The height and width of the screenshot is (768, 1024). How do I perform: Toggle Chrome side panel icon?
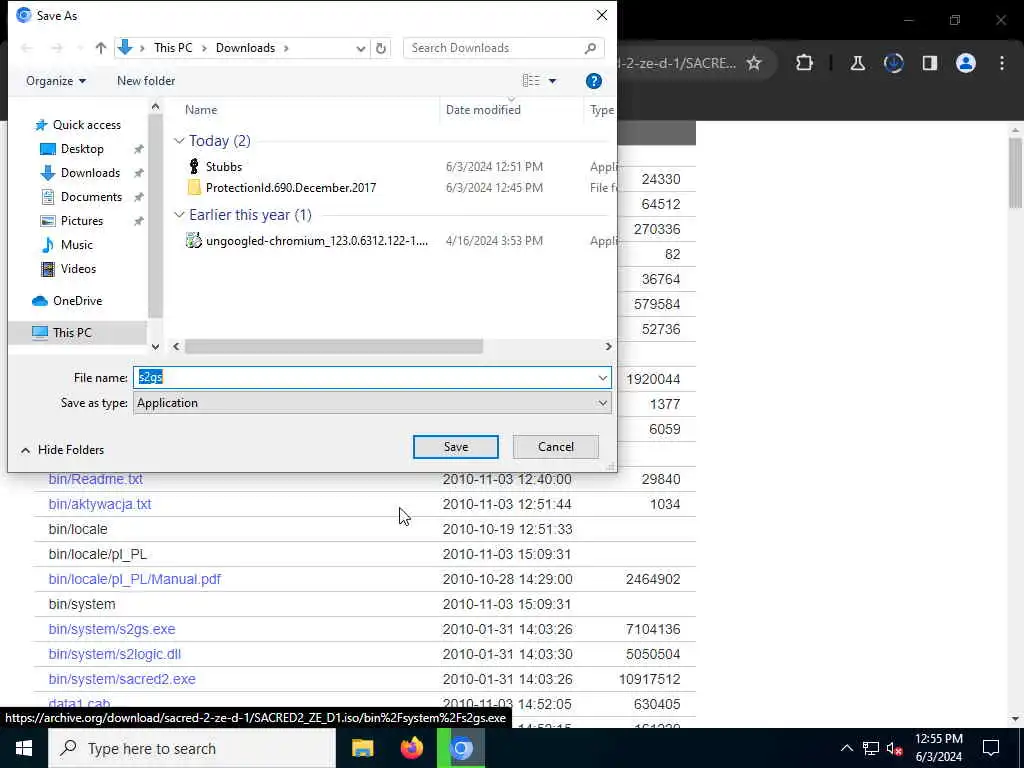(x=929, y=63)
